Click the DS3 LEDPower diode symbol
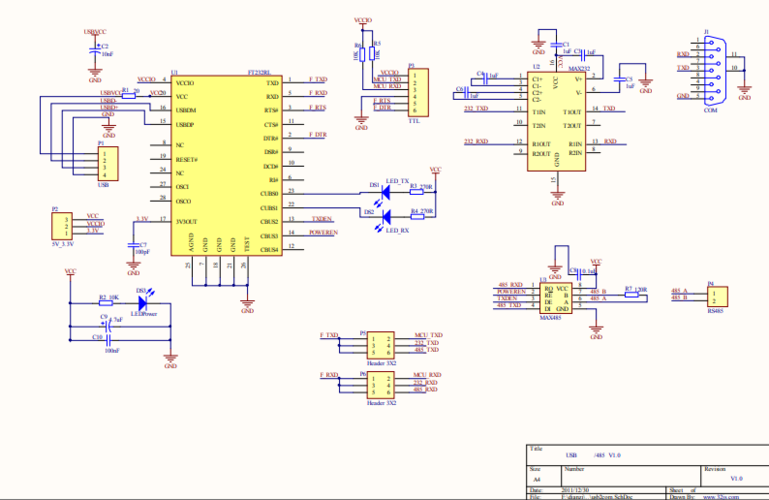 [x=143, y=300]
